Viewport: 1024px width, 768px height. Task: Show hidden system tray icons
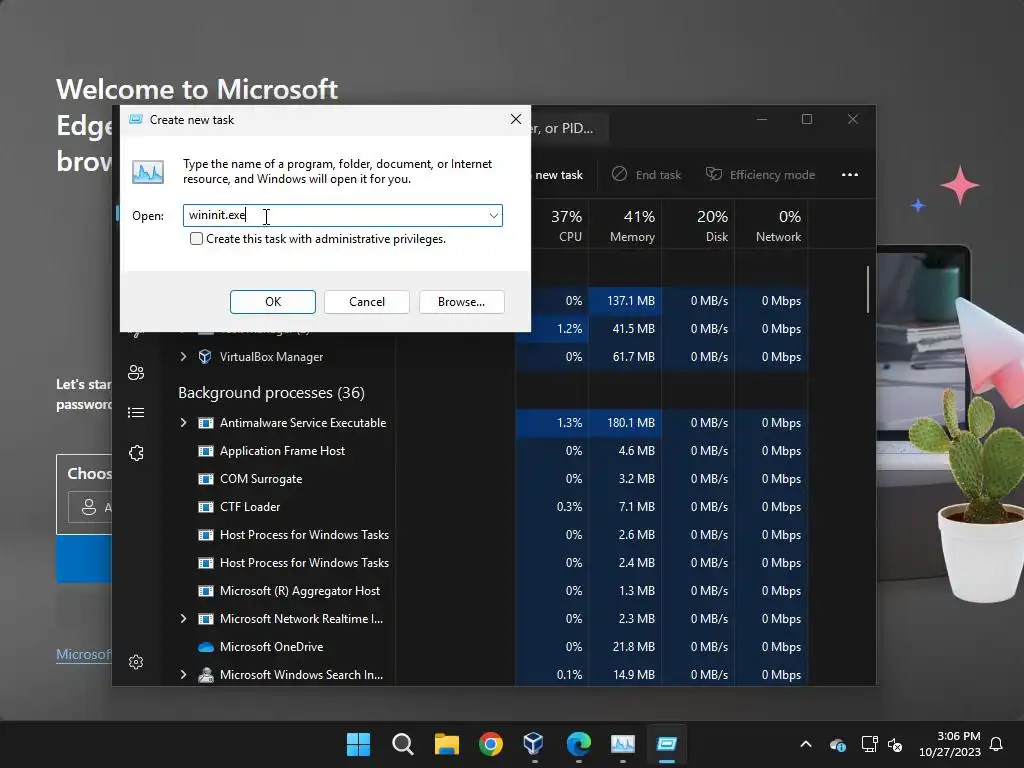click(x=806, y=744)
